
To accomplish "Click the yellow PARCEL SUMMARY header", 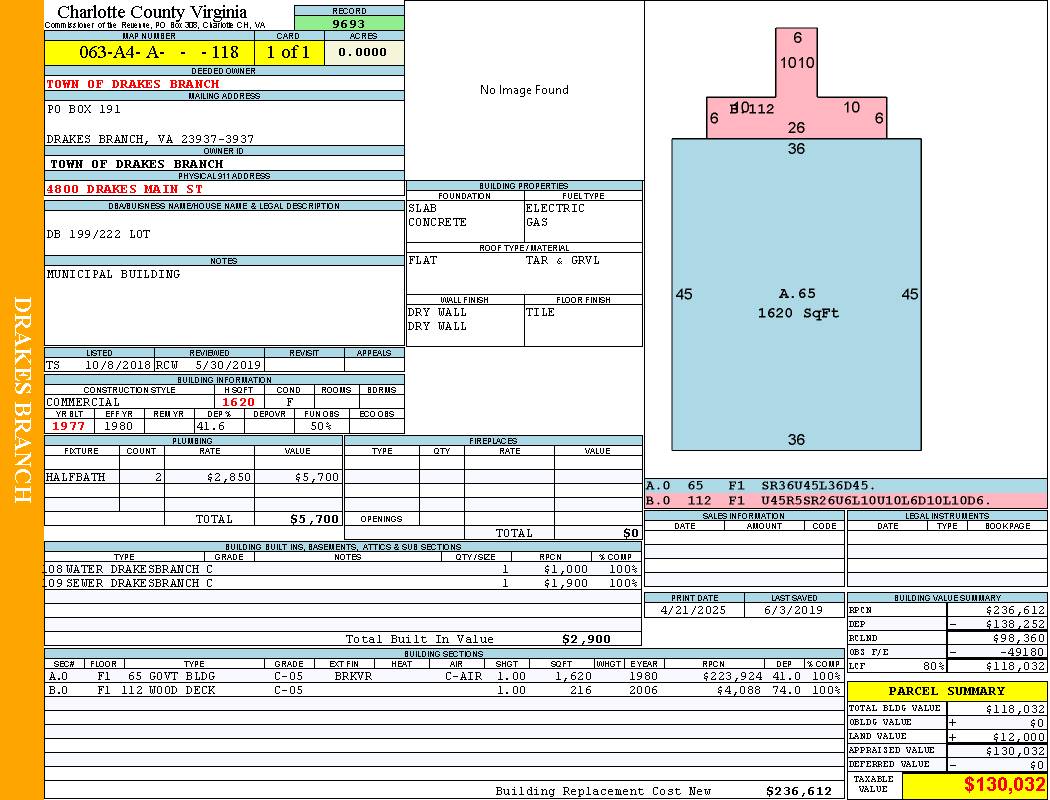I will 946,691.
